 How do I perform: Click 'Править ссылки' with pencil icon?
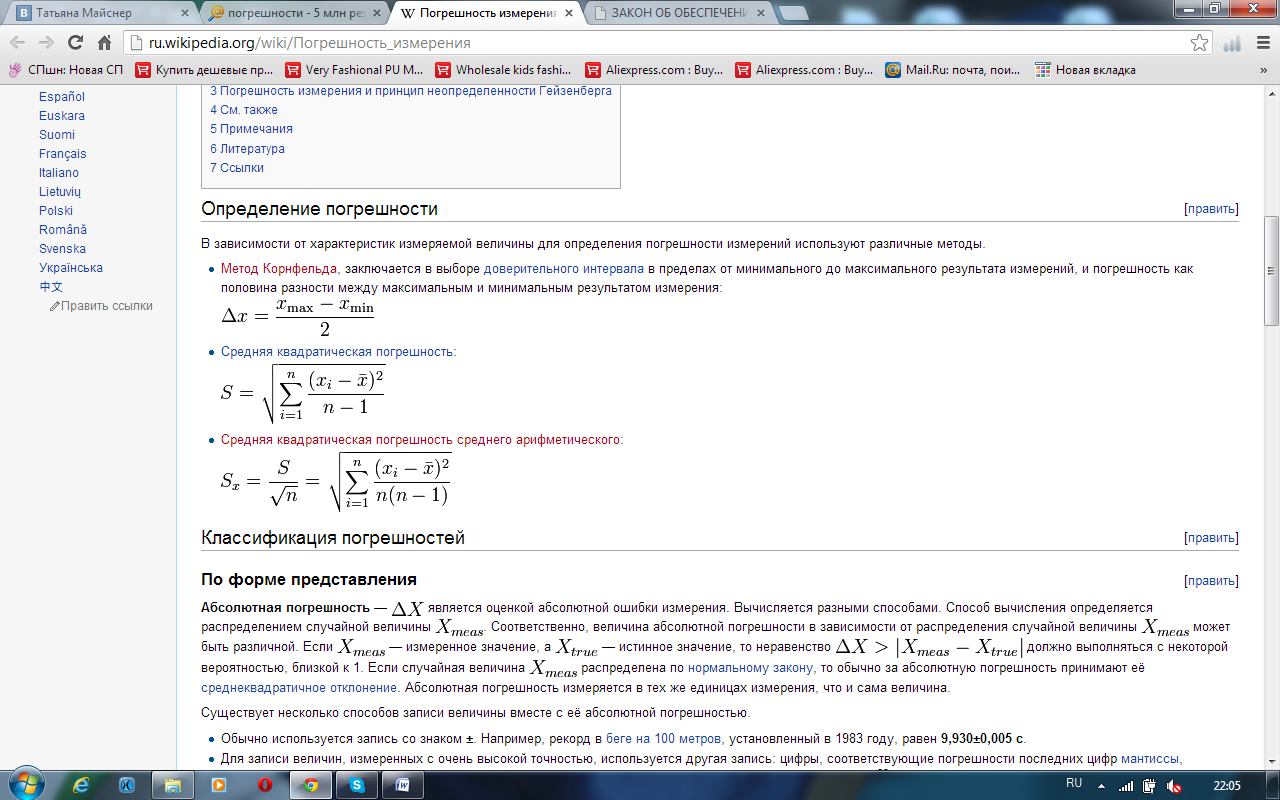pos(101,306)
